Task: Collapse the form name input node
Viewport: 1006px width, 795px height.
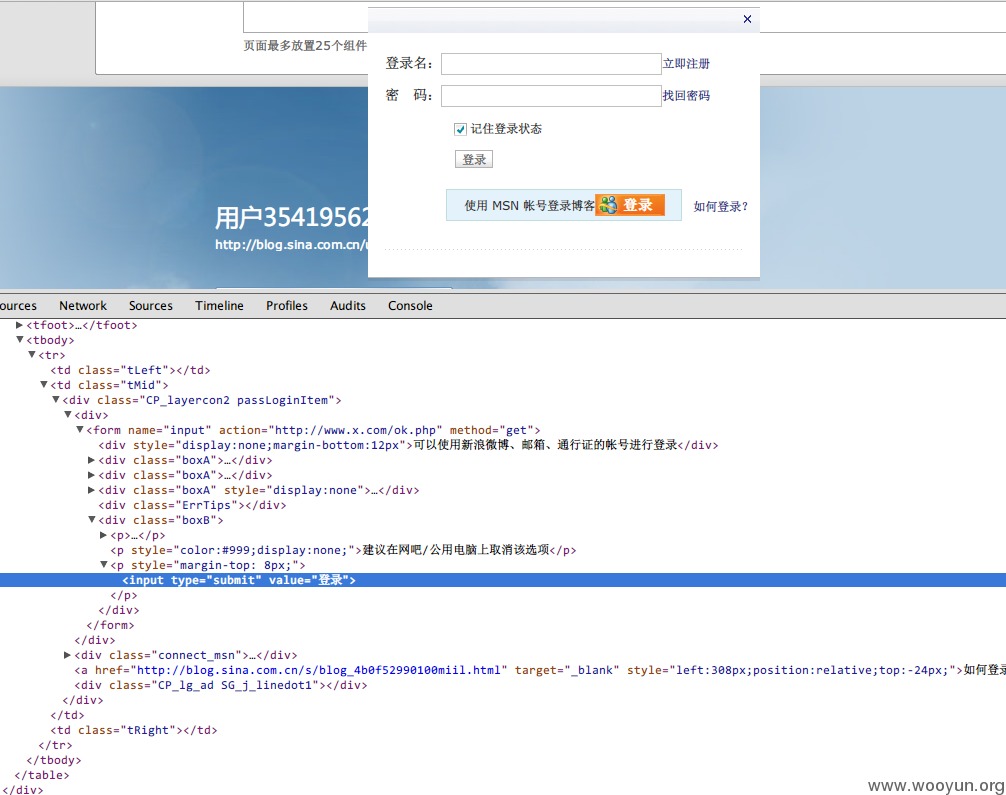Action: (80, 430)
